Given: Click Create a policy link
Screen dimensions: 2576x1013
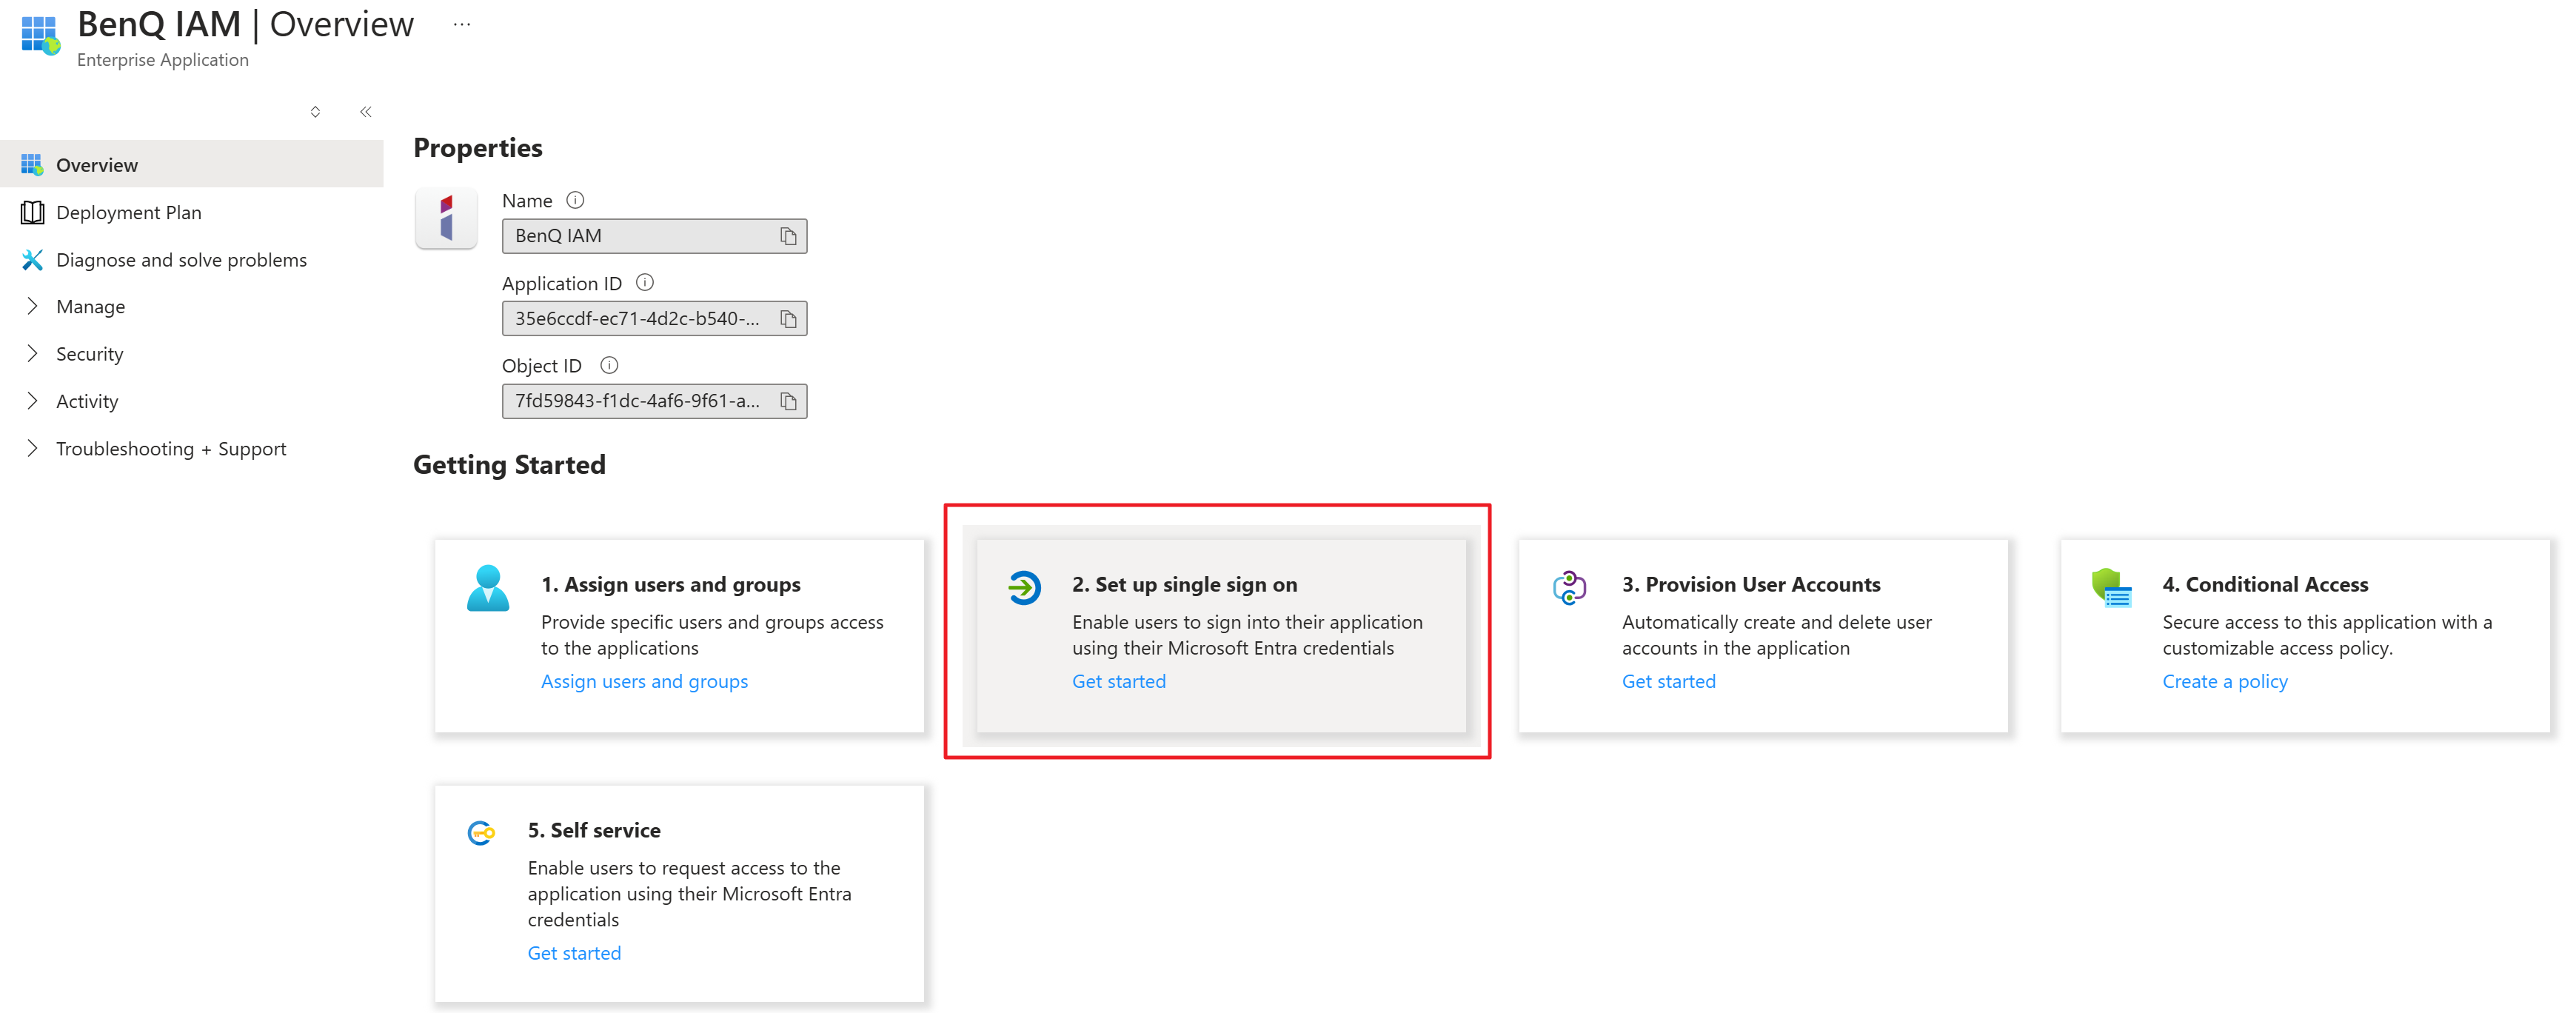Looking at the screenshot, I should click(x=2224, y=681).
